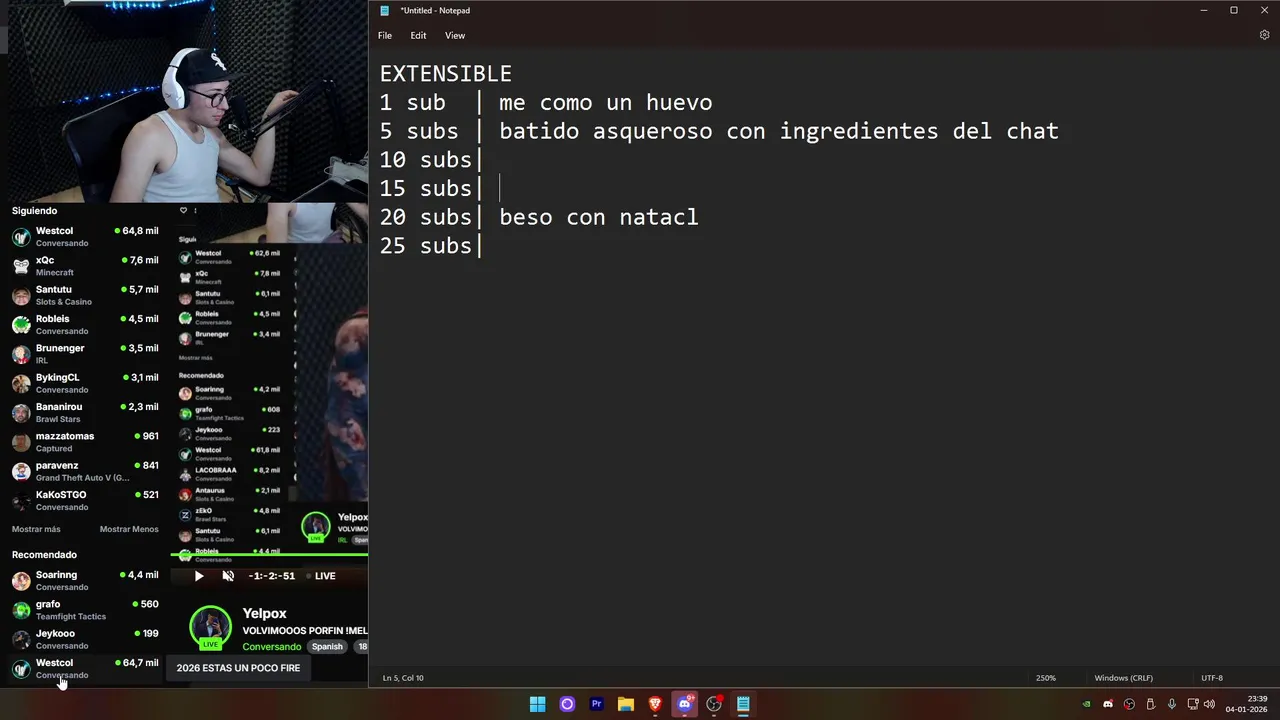Click the Notepad taskbar icon
The width and height of the screenshot is (1280, 720).
point(743,704)
